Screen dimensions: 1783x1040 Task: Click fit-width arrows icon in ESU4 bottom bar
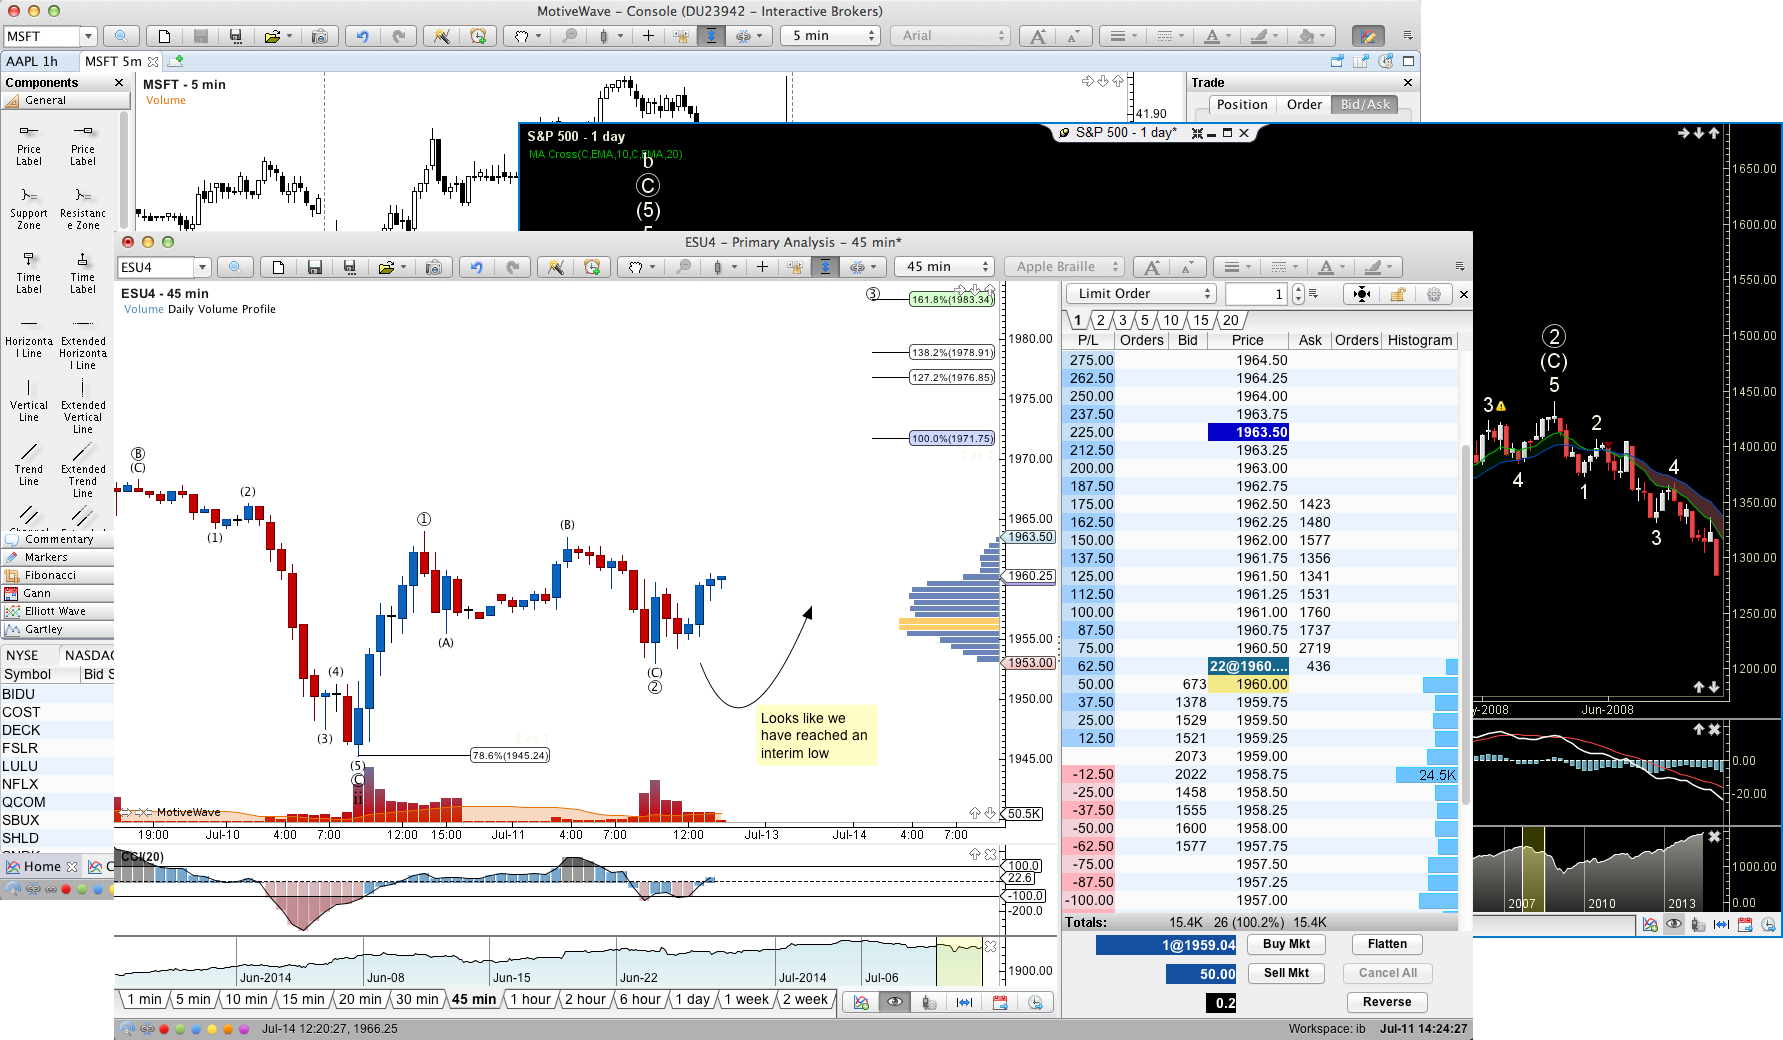click(x=964, y=1002)
